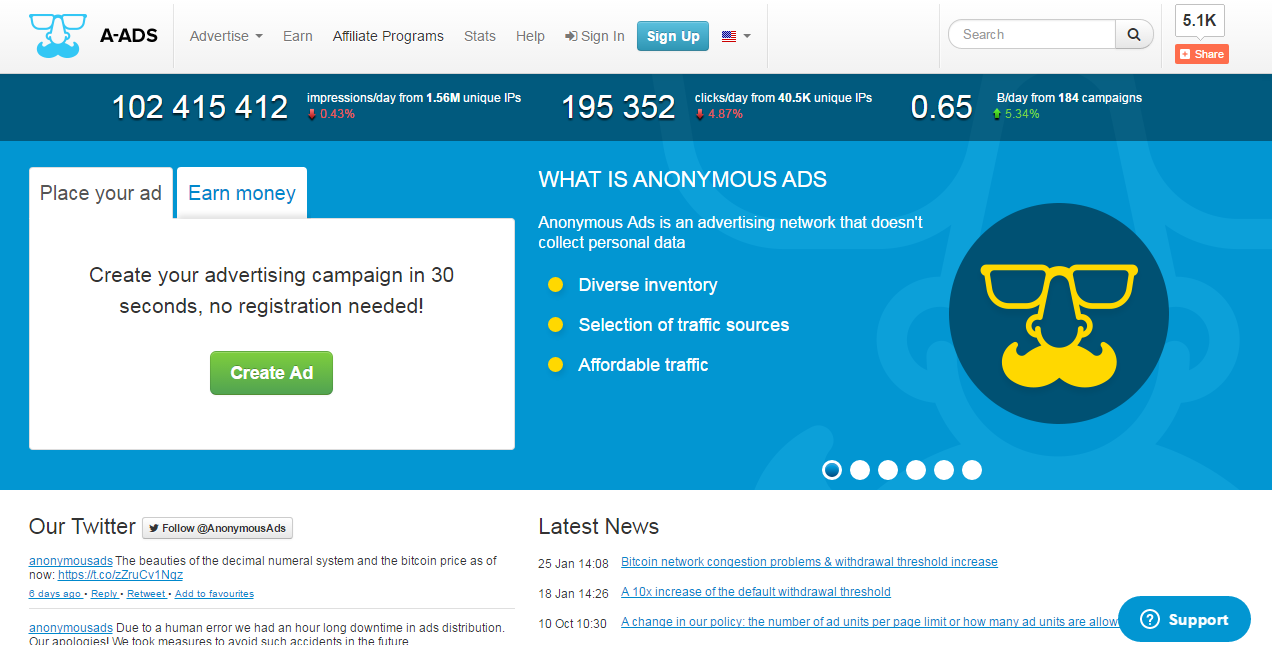1272x645 pixels.
Task: Click the Support chat button
Action: [x=1184, y=619]
